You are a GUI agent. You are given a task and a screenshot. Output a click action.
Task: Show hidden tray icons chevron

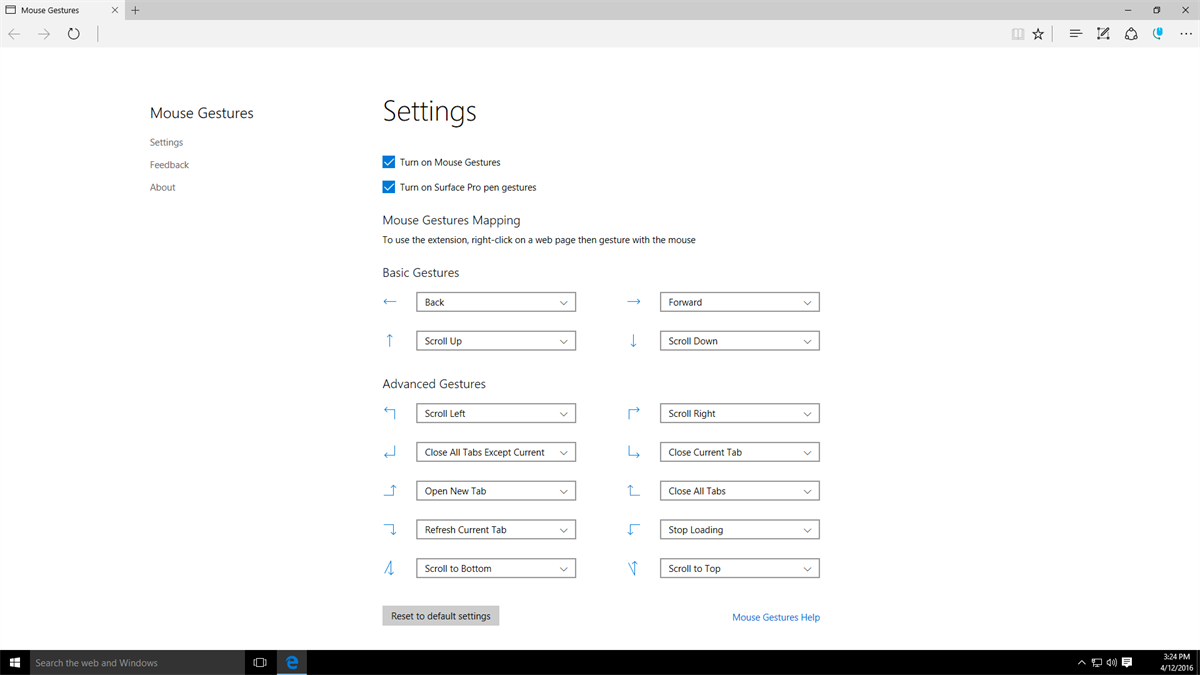[1082, 662]
